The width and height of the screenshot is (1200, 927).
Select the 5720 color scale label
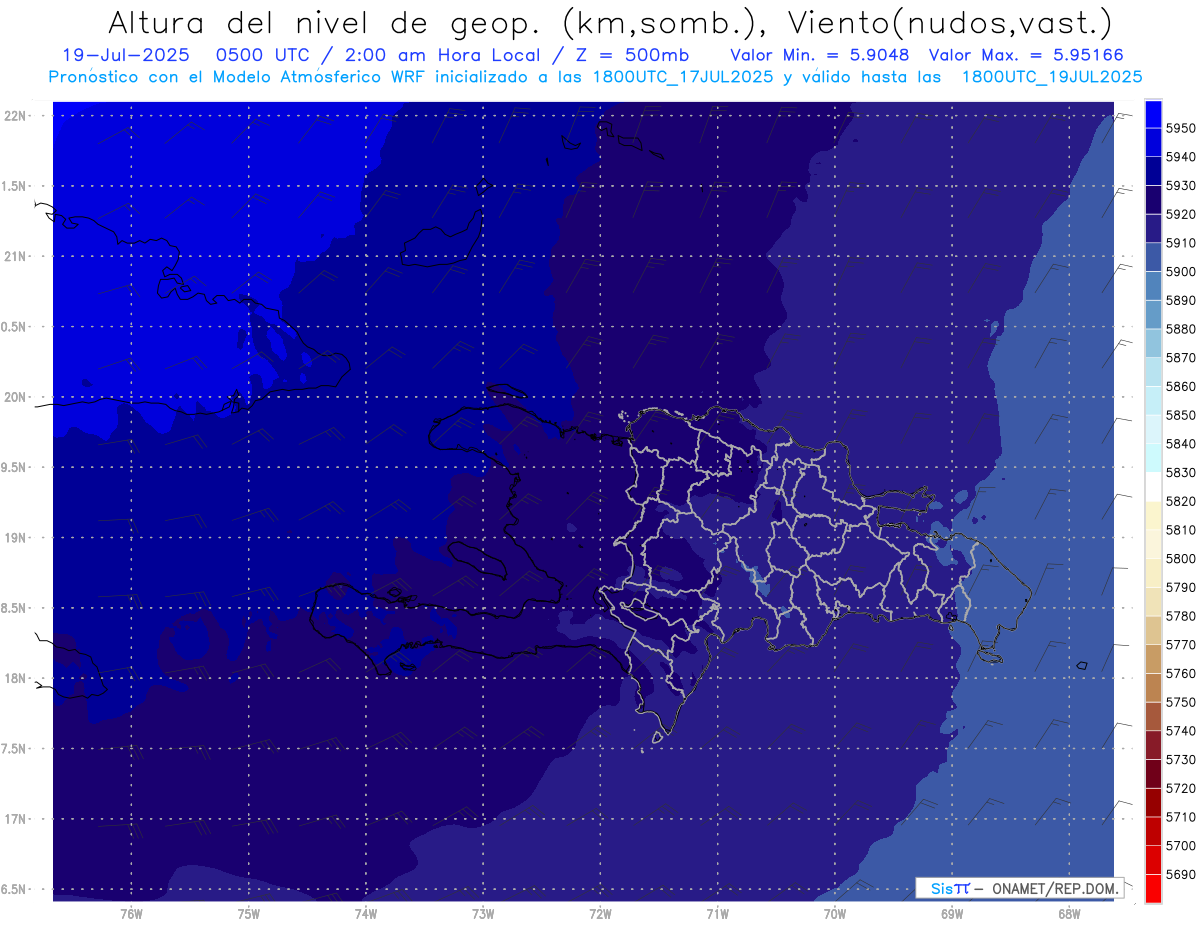[x=1181, y=789]
